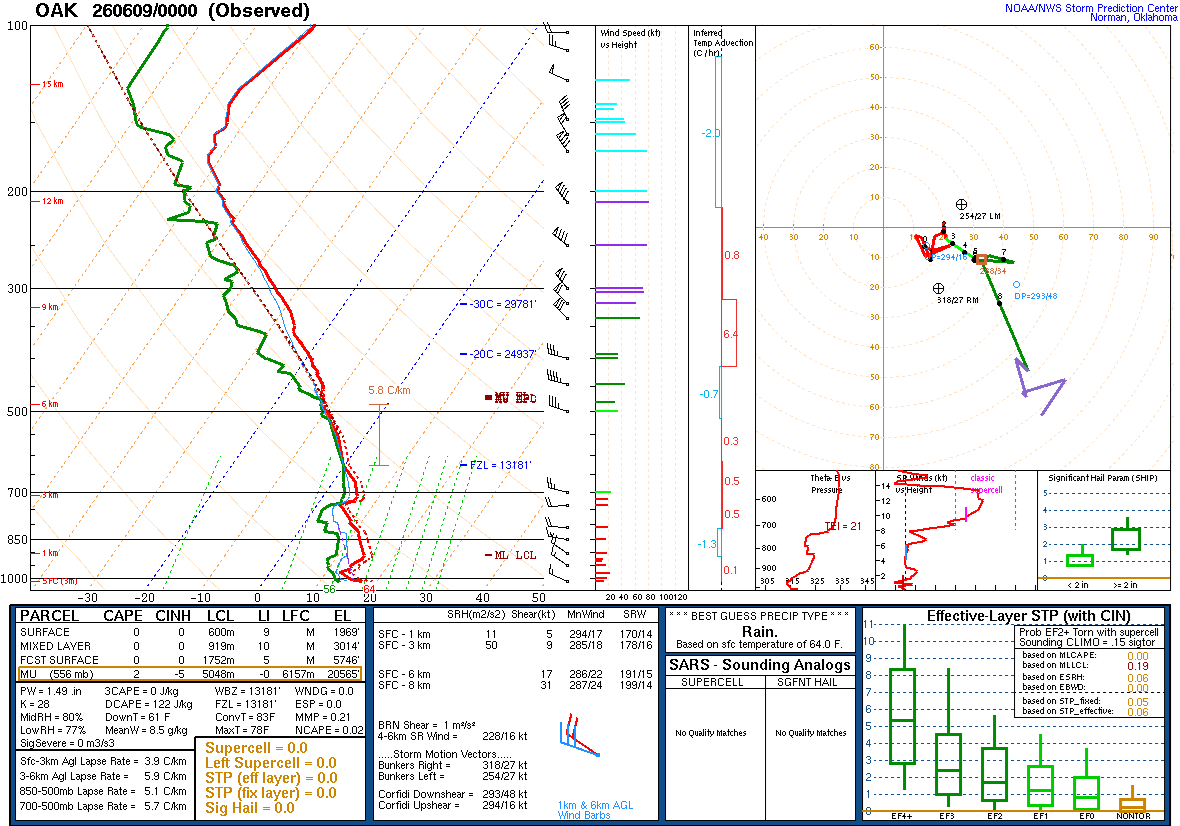The width and height of the screenshot is (1180, 826).
Task: Click the 'classic supercell' label
Action: [x=986, y=484]
